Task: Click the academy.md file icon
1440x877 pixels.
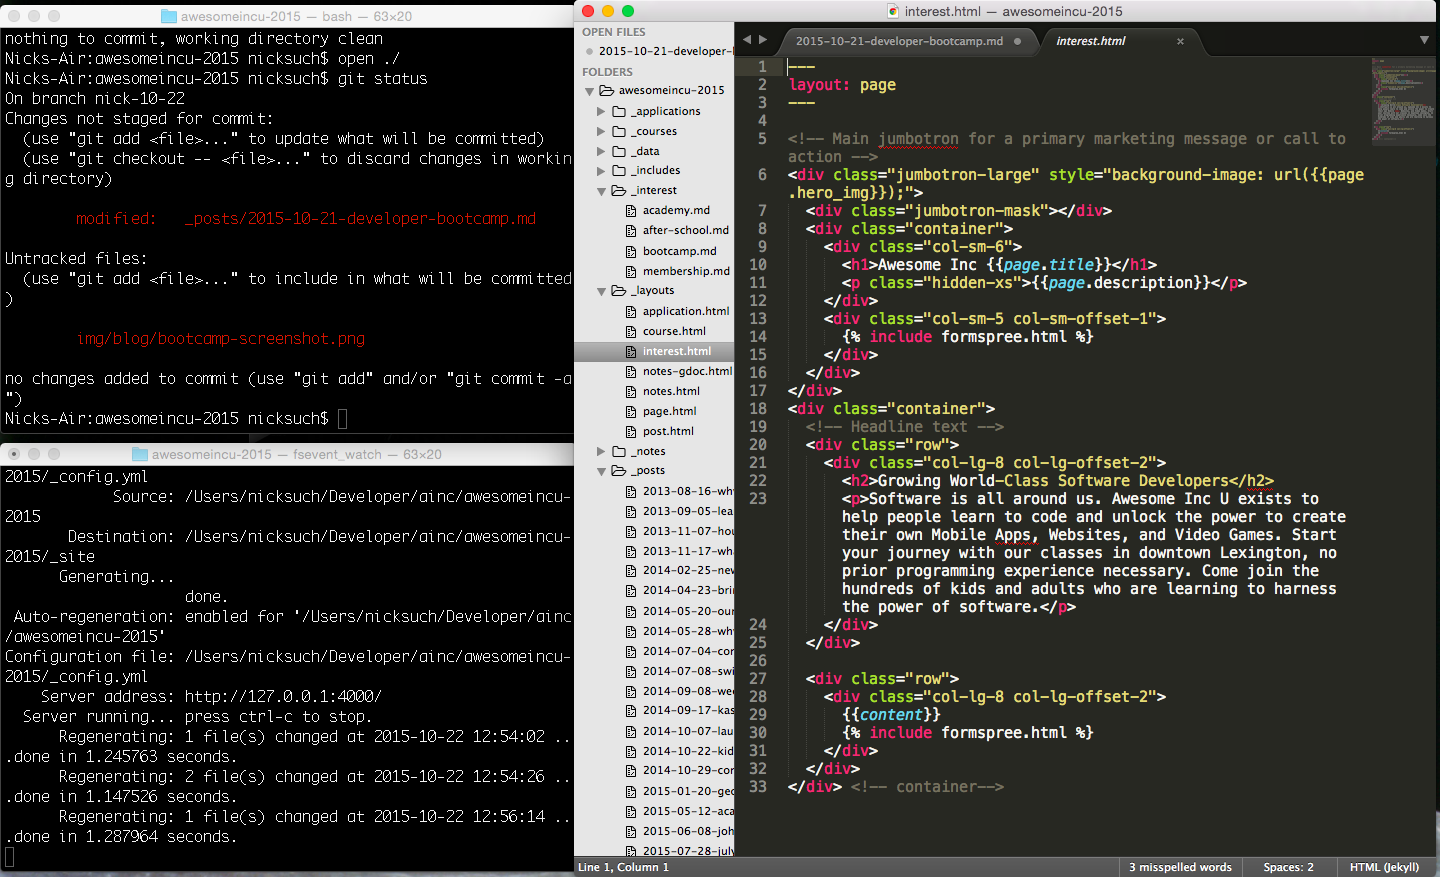Action: [631, 210]
